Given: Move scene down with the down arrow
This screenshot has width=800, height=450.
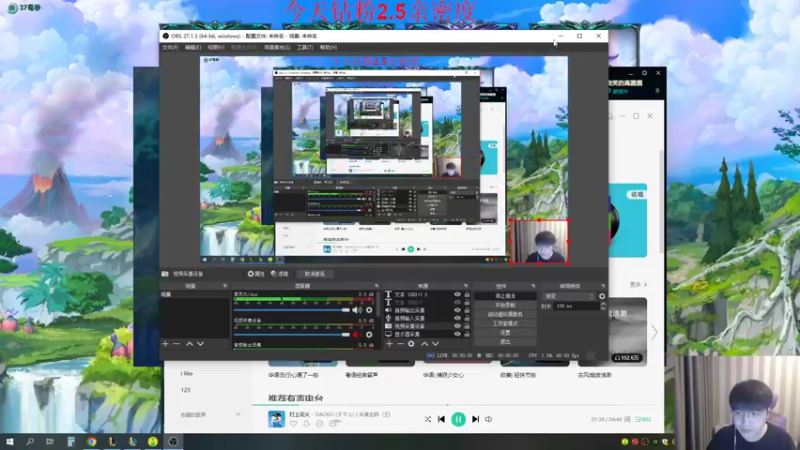Looking at the screenshot, I should pos(201,344).
